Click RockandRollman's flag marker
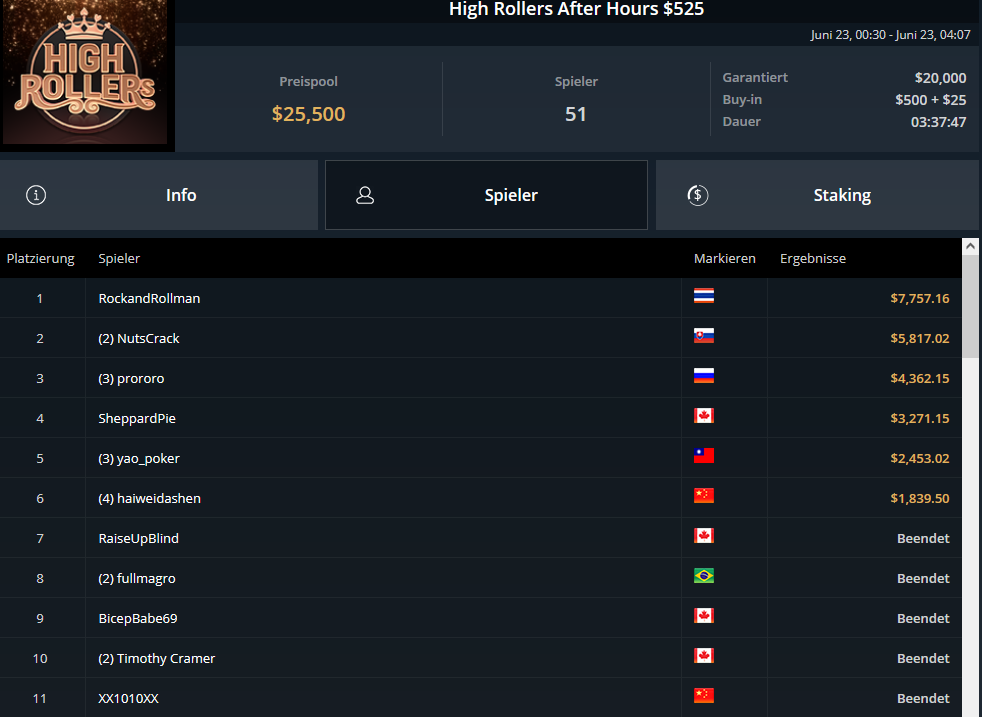This screenshot has height=717, width=982. pyautogui.click(x=704, y=296)
